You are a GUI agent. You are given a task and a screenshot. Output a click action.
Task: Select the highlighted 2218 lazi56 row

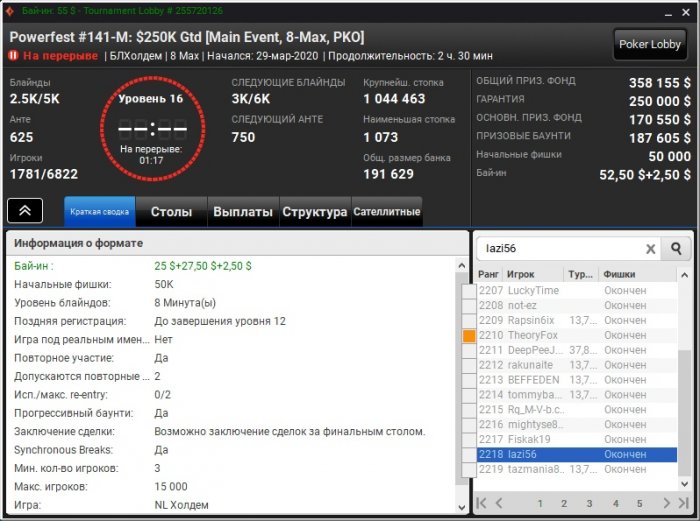(x=577, y=454)
